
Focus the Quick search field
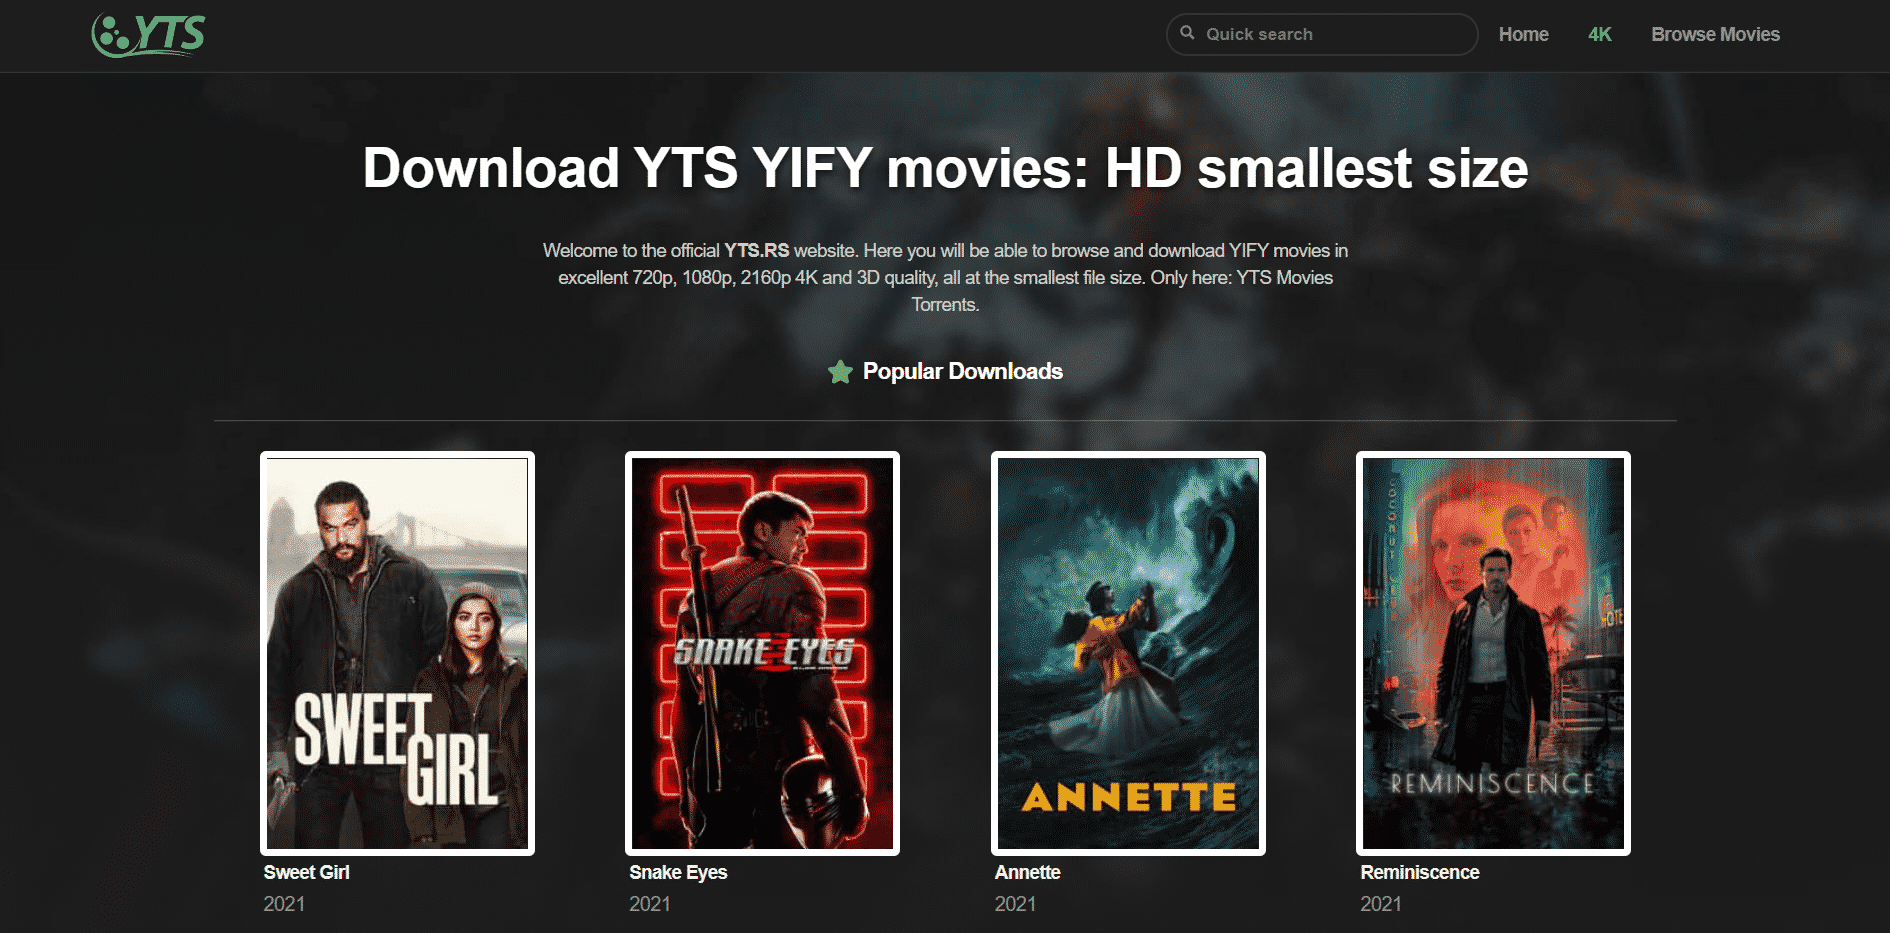coord(1321,34)
